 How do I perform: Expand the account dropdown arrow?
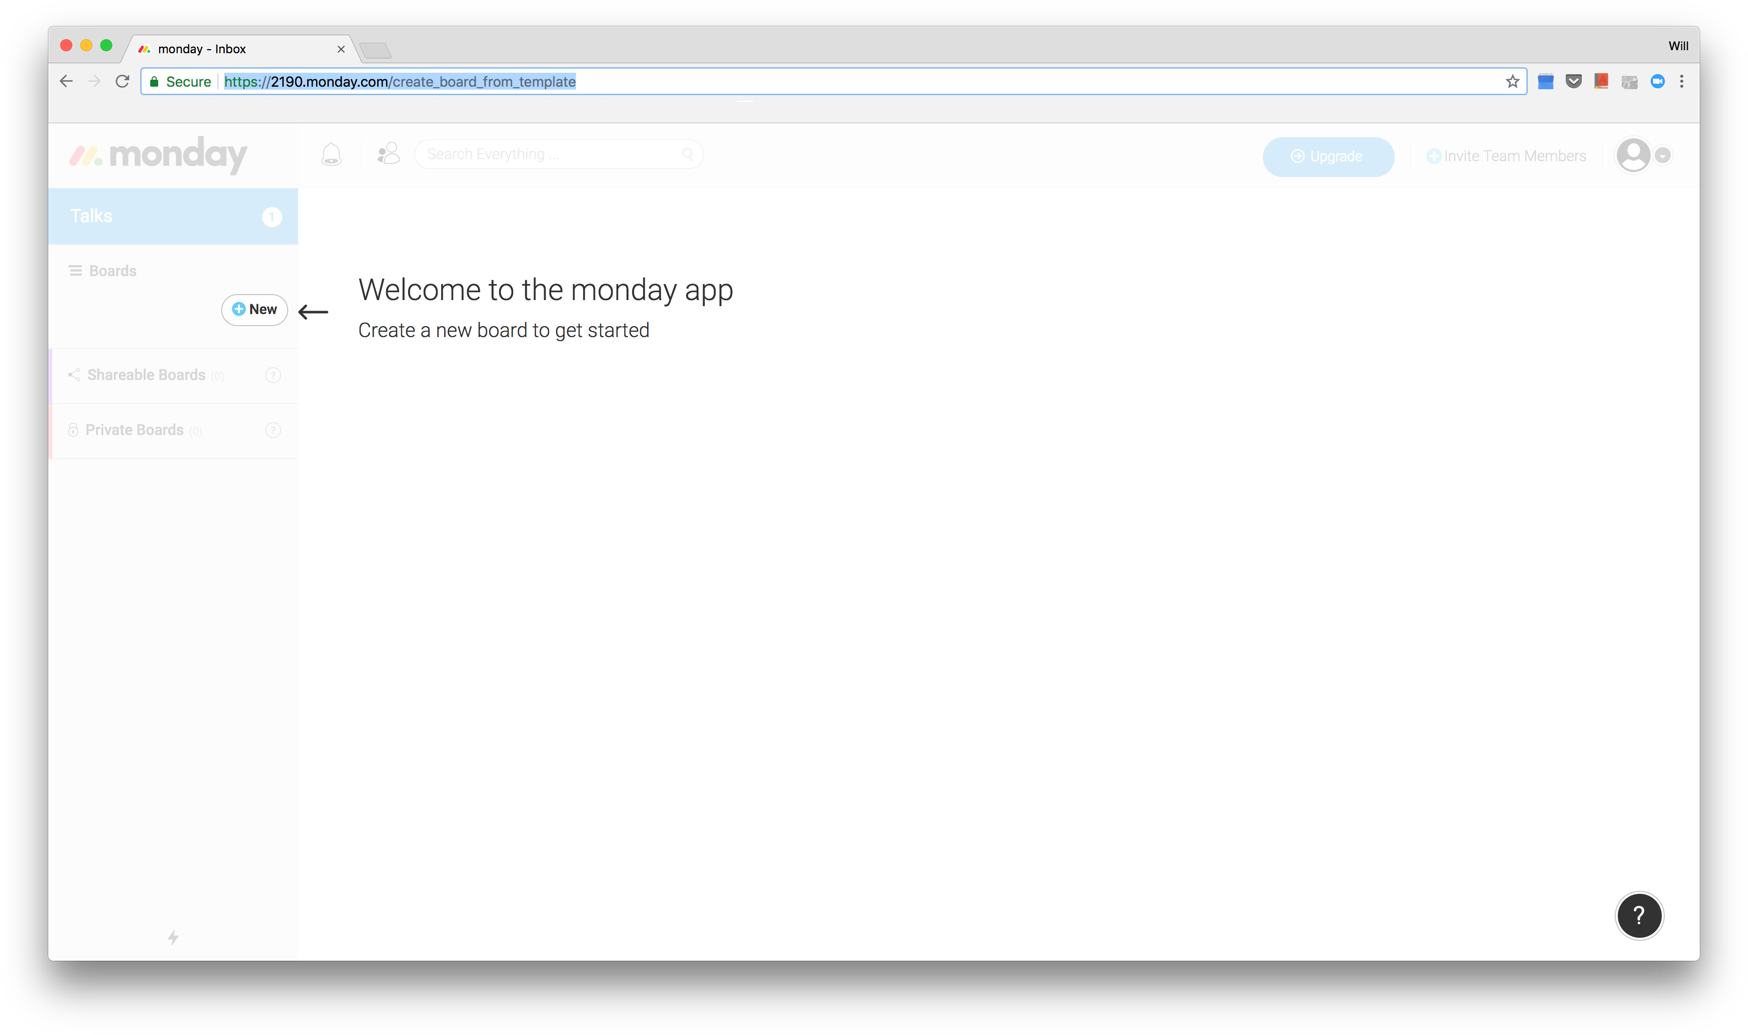1663,155
